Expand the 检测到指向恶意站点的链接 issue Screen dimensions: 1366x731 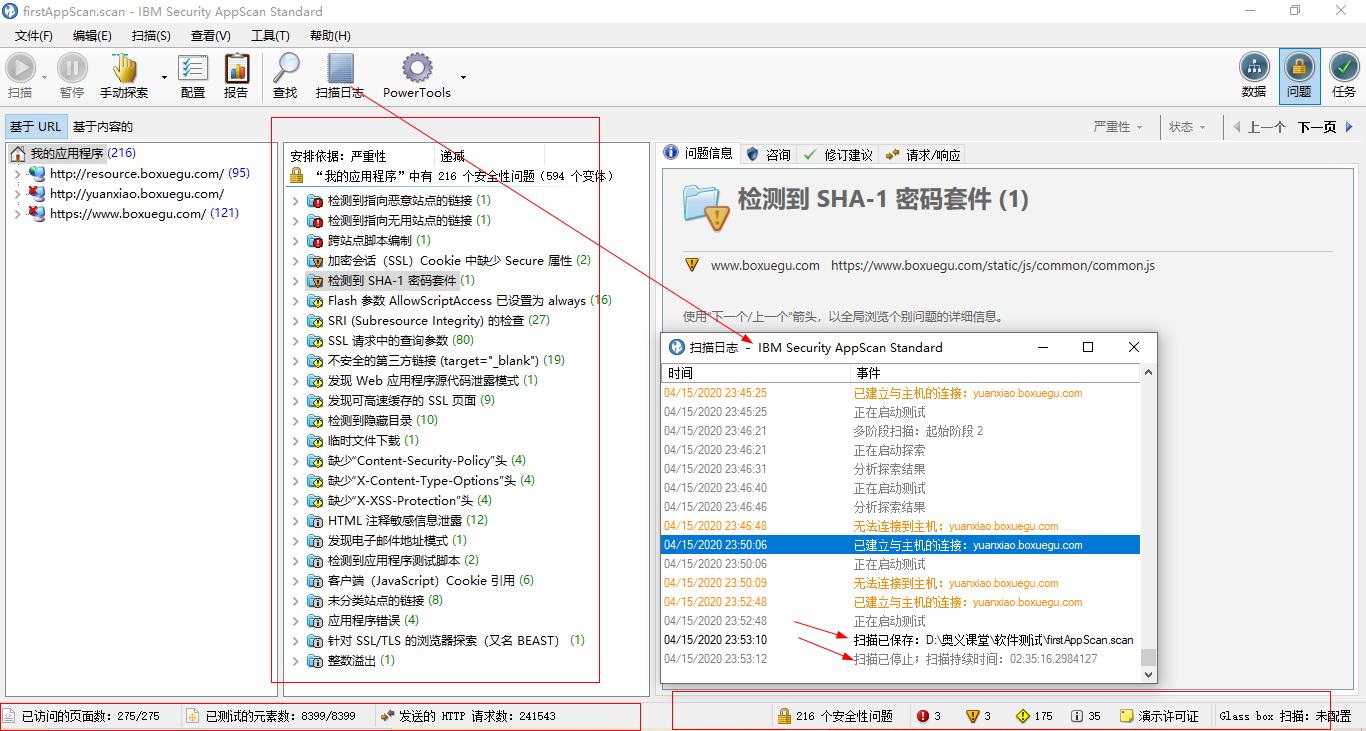point(296,201)
